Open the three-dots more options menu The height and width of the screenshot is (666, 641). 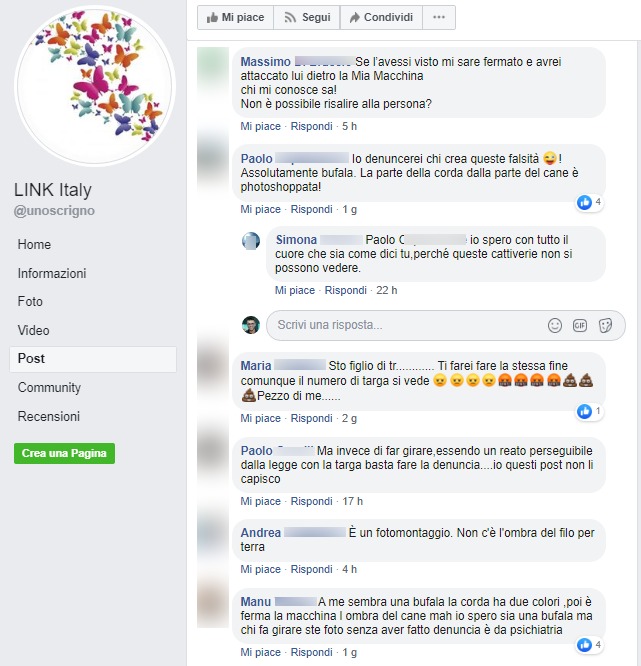[439, 17]
